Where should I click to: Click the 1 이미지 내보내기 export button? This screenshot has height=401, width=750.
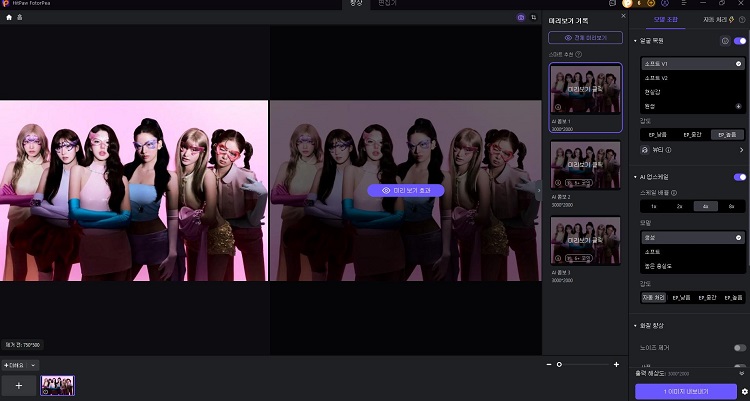(686, 391)
